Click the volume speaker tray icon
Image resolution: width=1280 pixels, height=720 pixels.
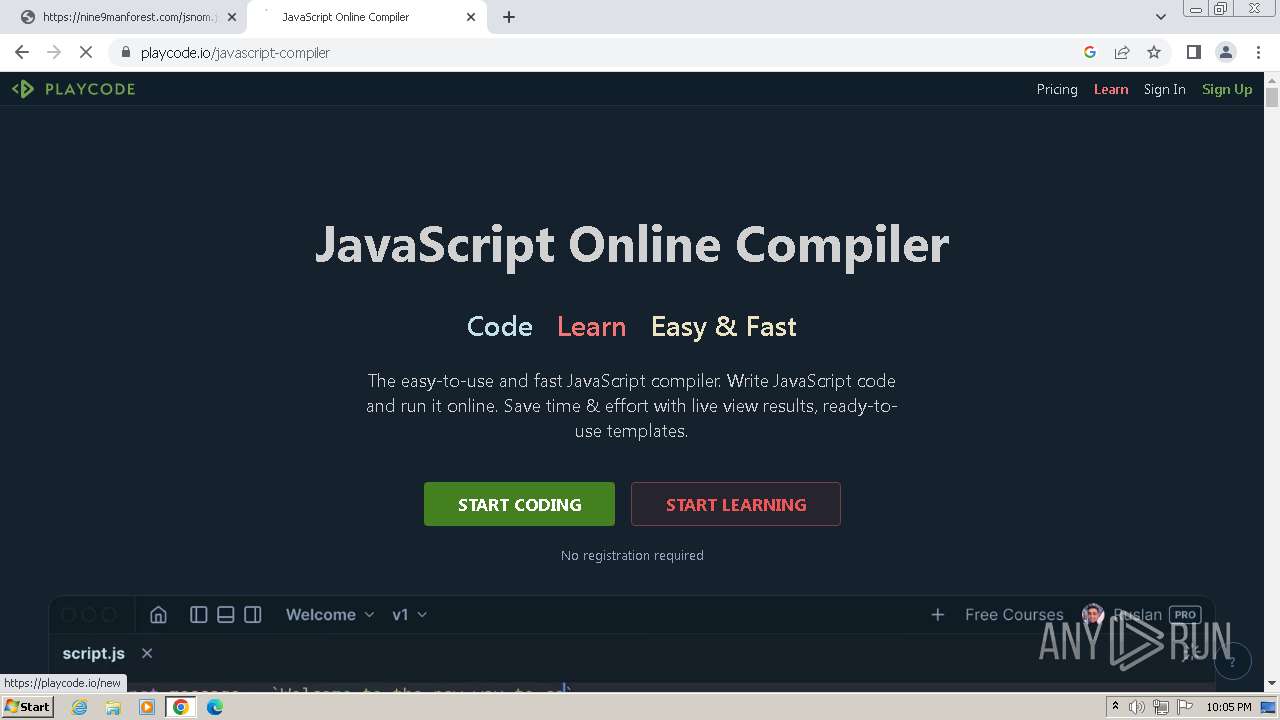[1137, 707]
